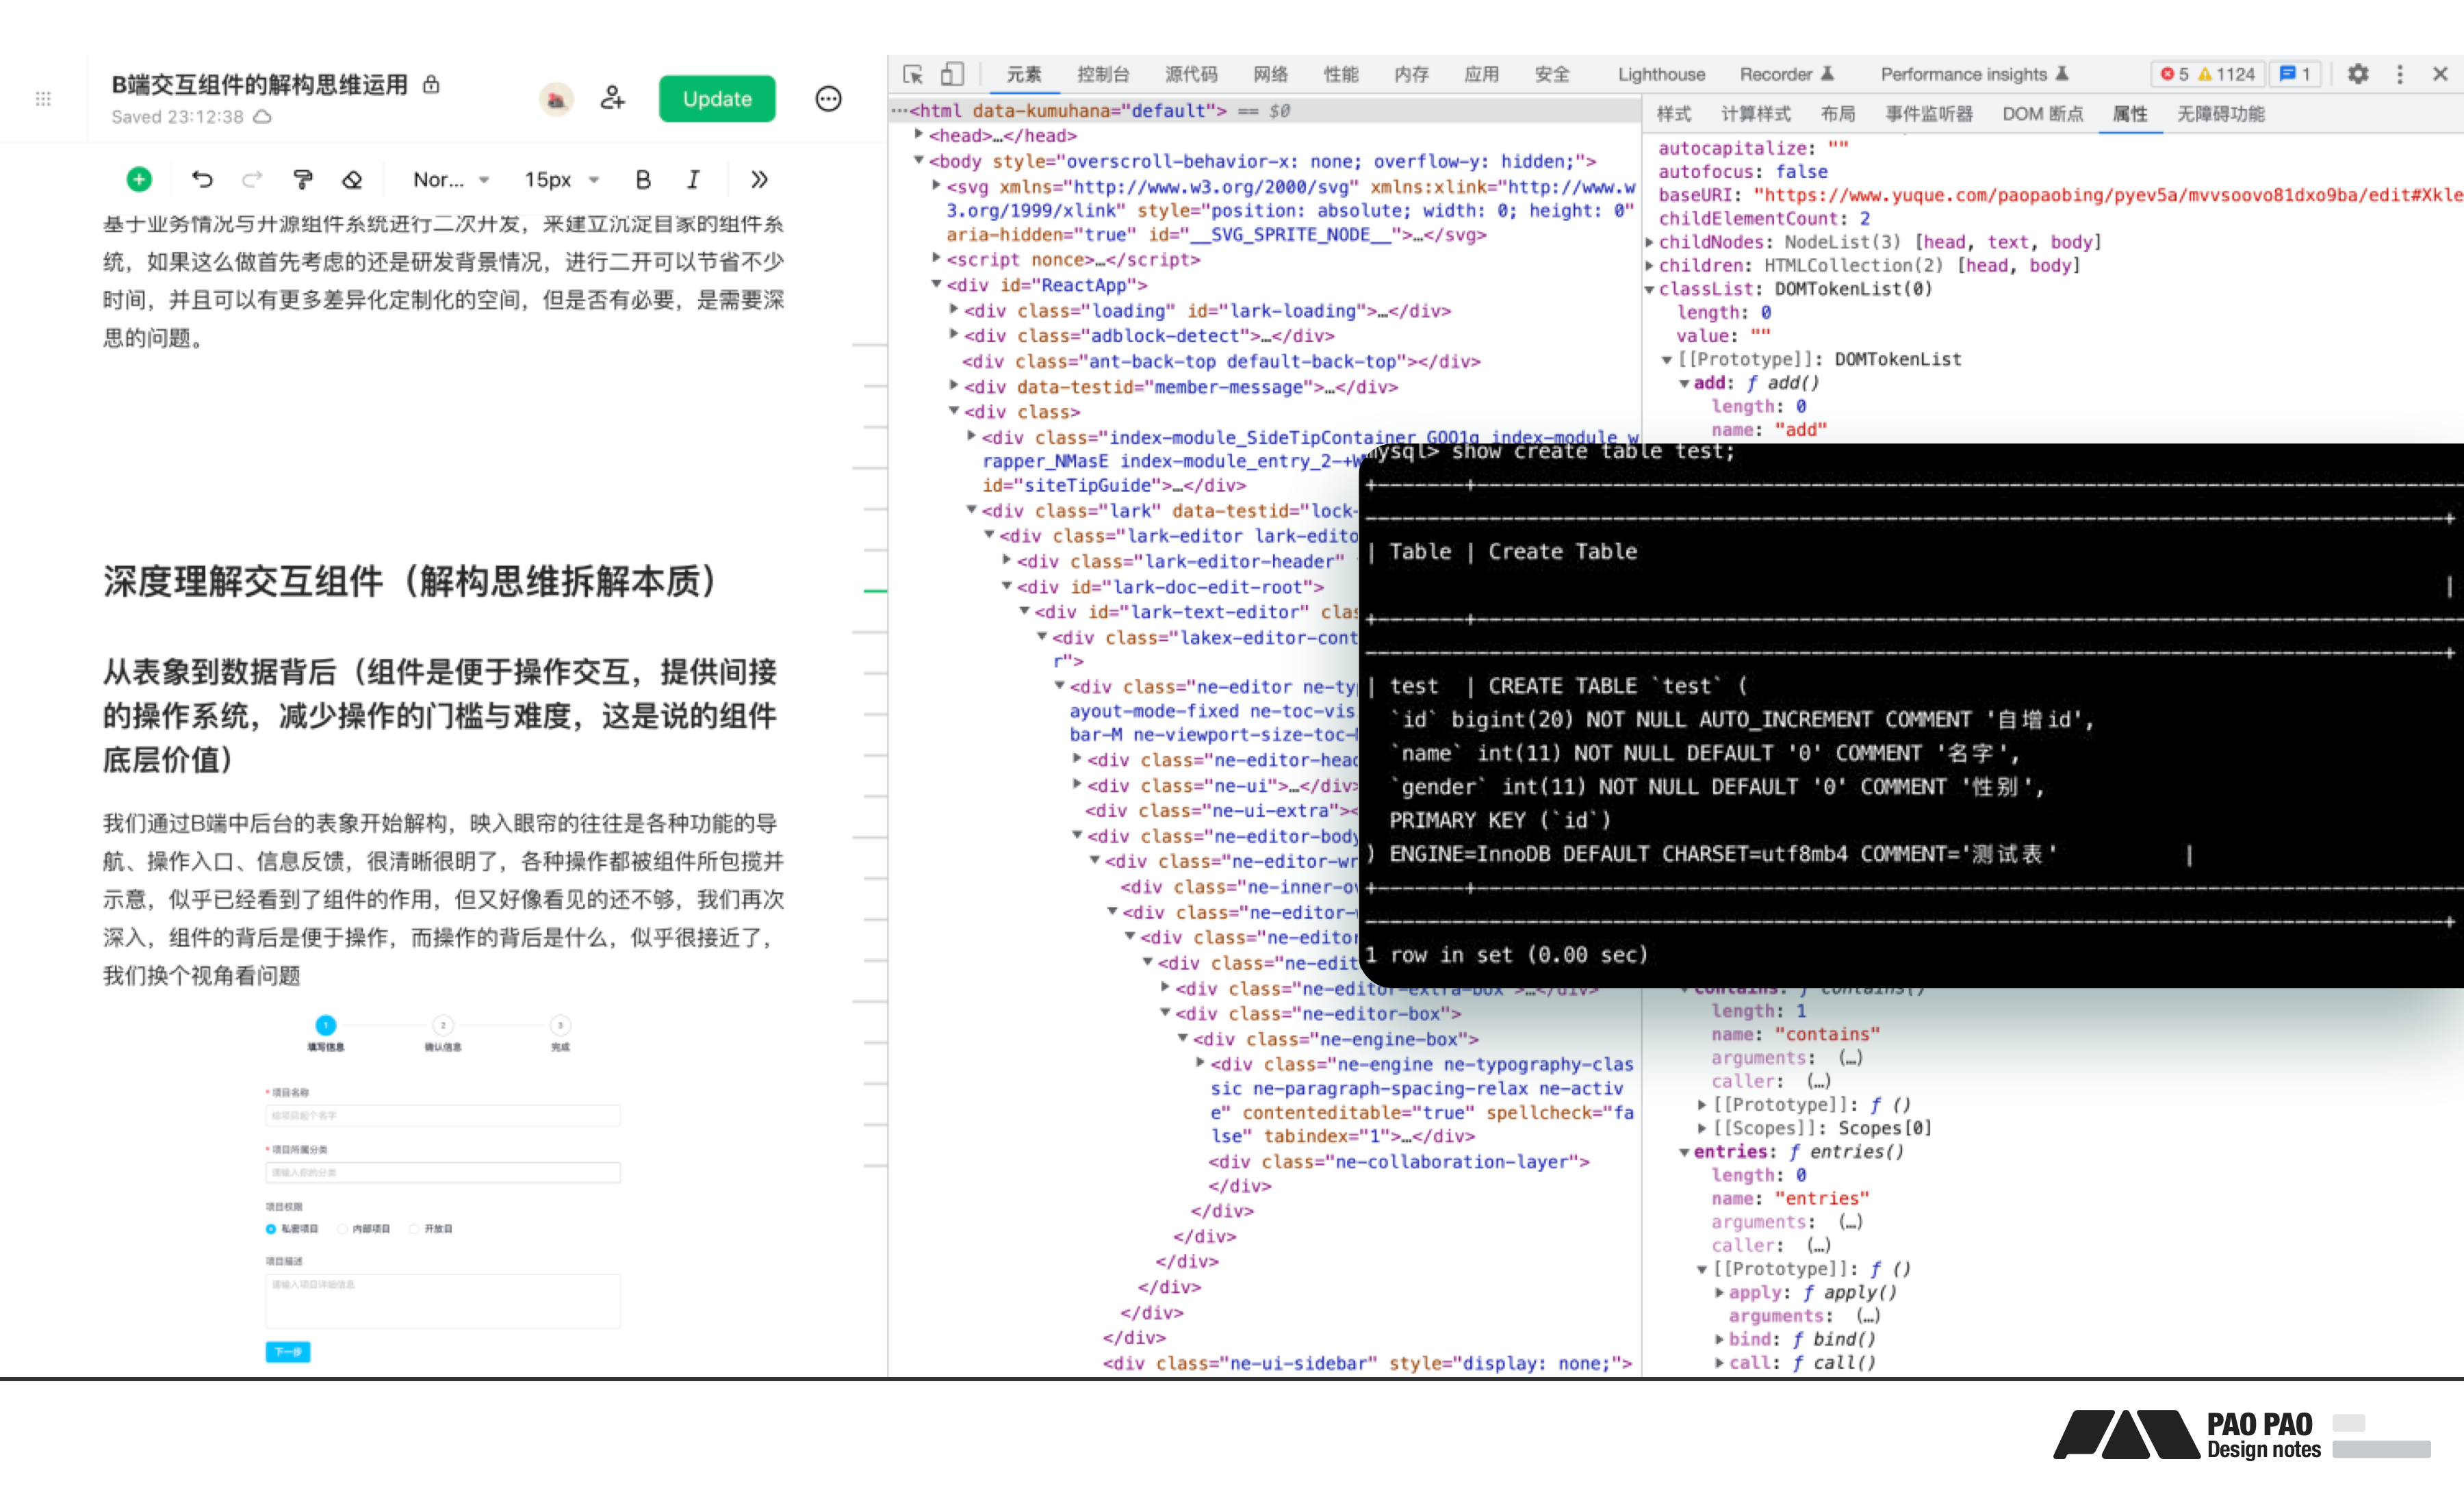The image size is (2464, 1492).
Task: Click the clear formatting eraser icon
Action: 352,179
